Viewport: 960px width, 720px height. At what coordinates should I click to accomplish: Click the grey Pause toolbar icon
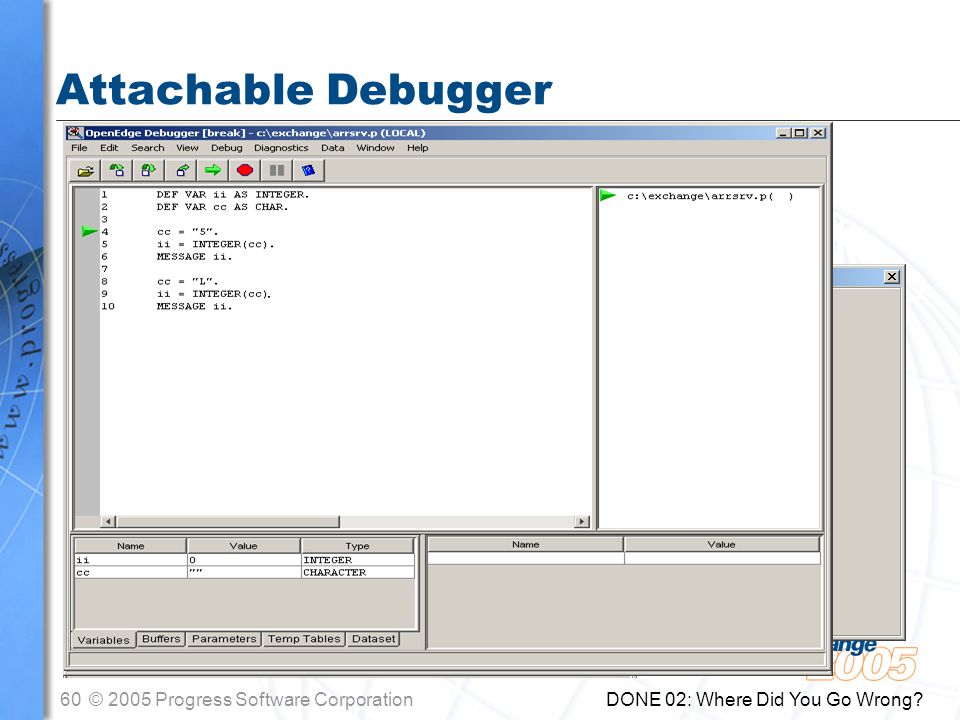coord(277,170)
